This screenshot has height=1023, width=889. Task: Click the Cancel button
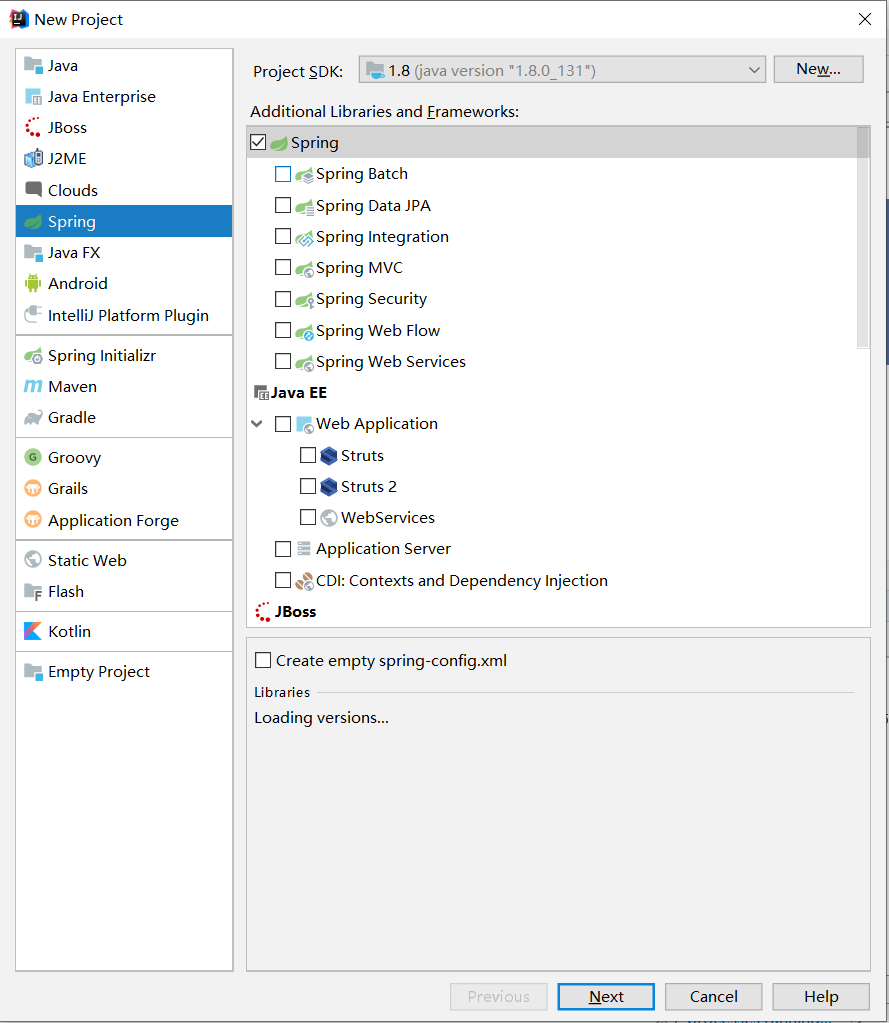click(714, 996)
